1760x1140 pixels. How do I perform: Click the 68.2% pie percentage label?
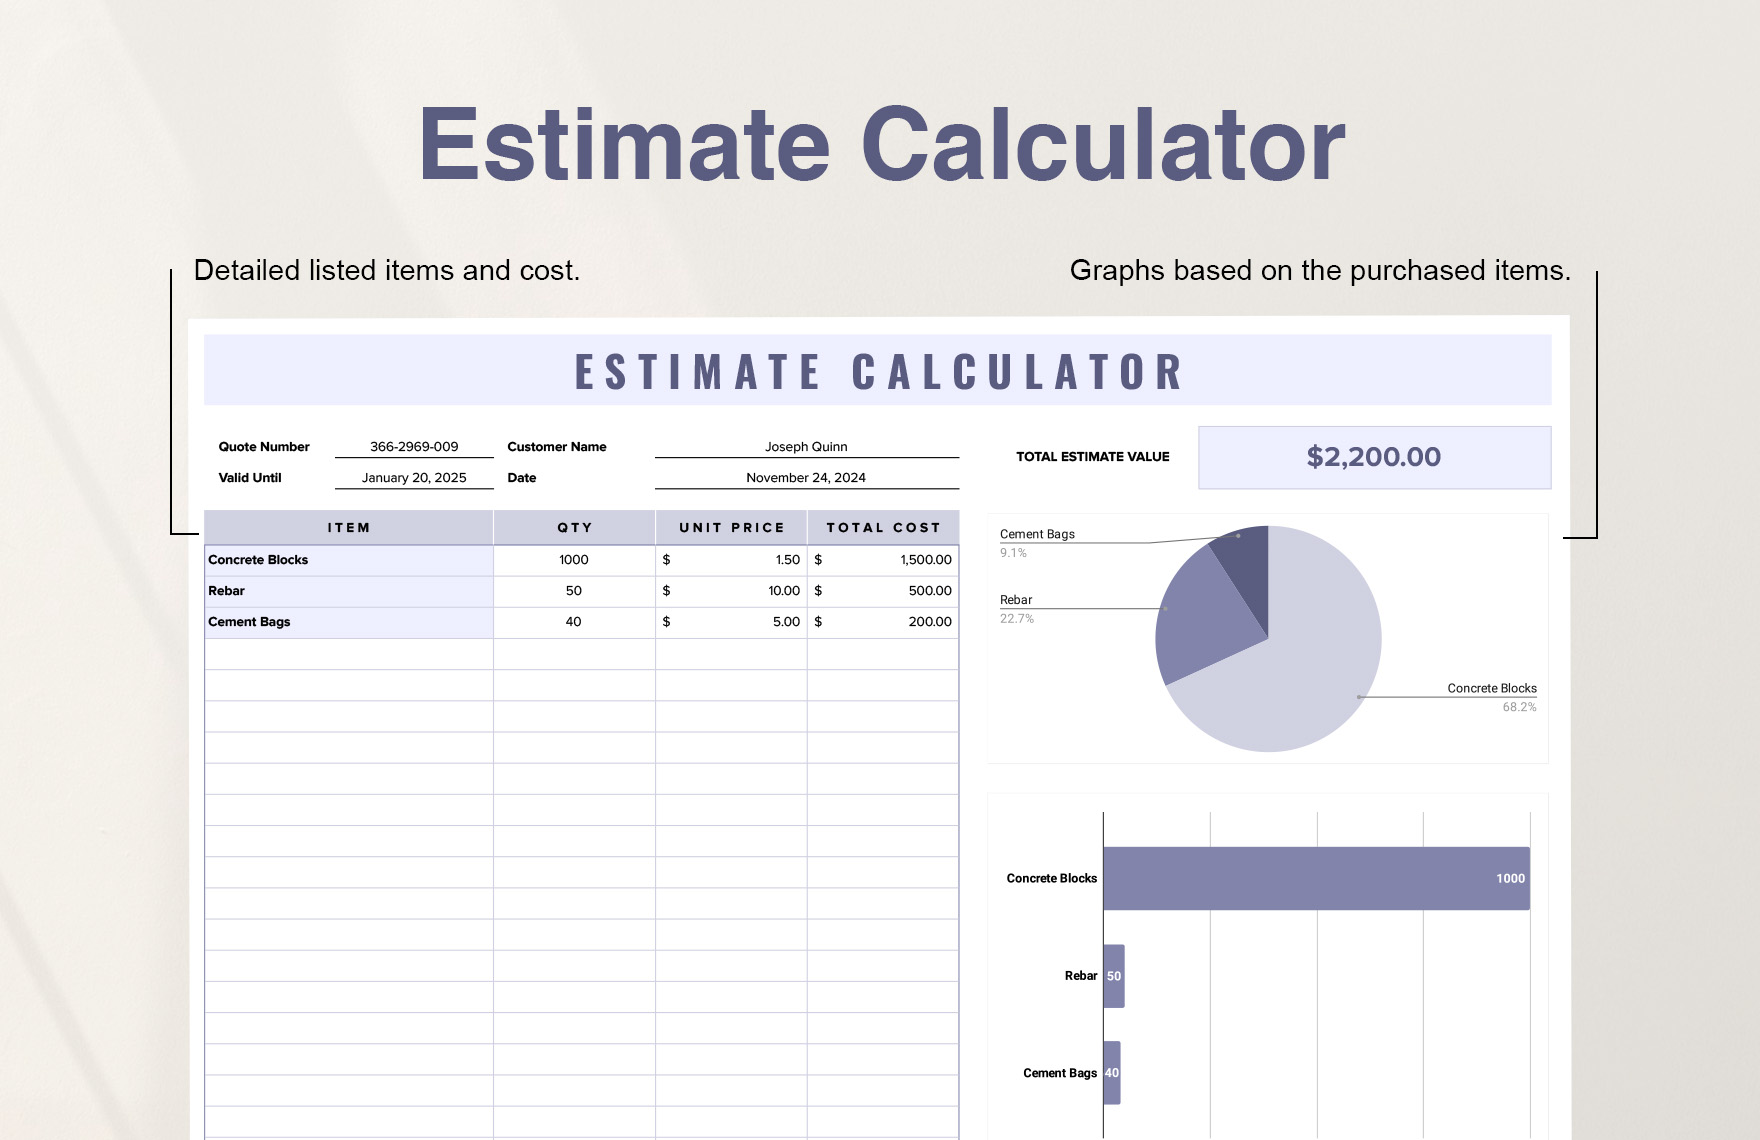(x=1519, y=707)
